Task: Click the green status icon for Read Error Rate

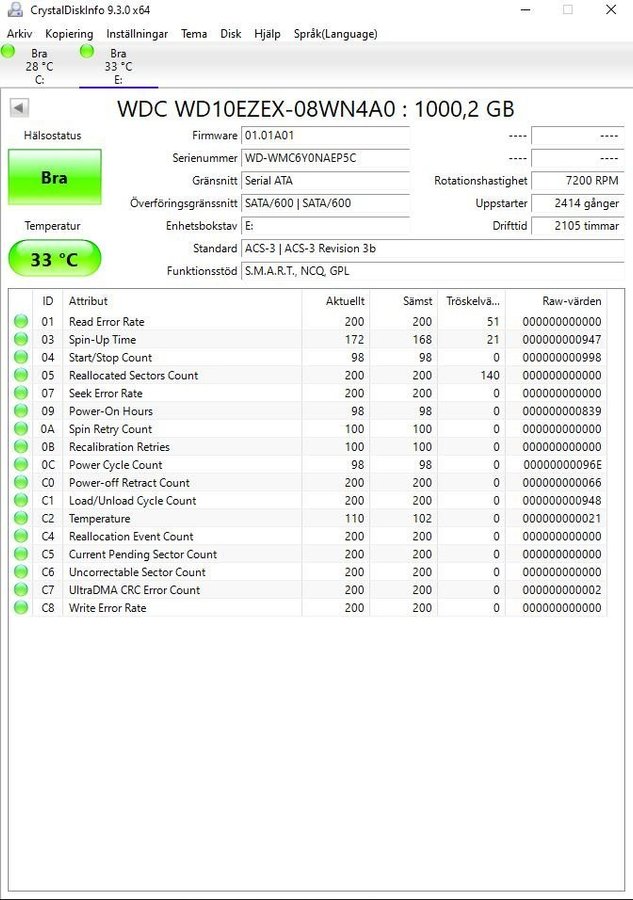Action: coord(20,322)
